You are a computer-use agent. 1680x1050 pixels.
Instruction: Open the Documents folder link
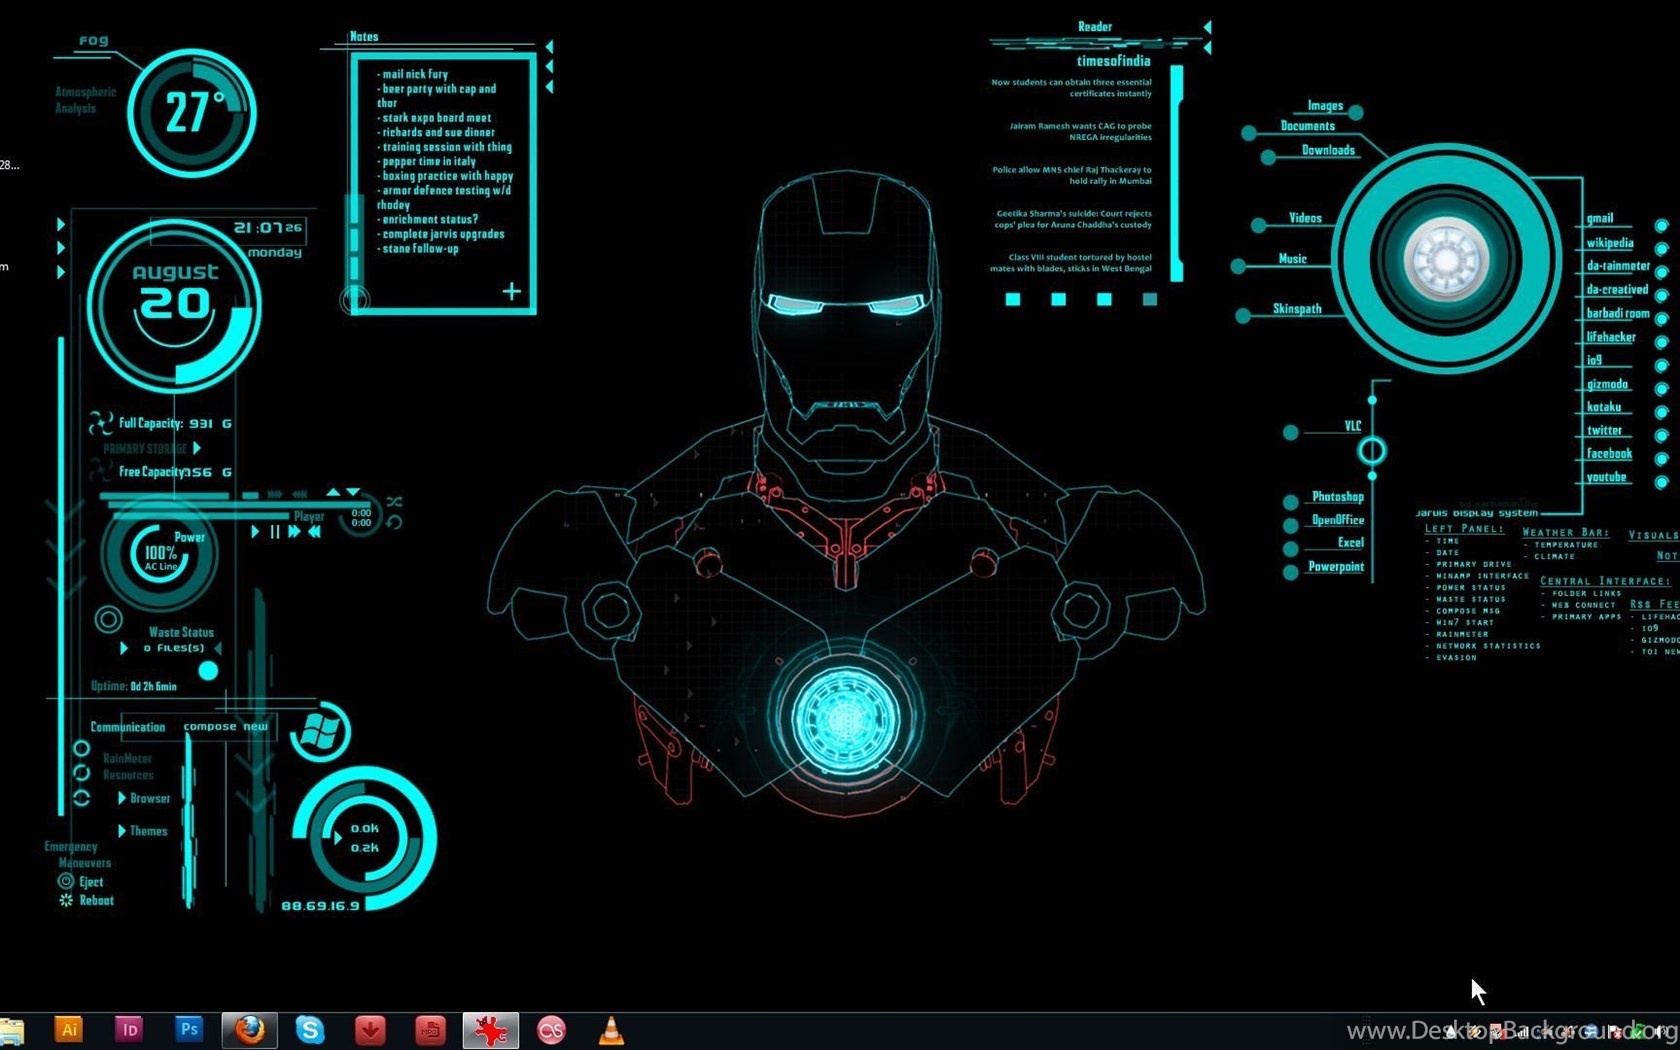pyautogui.click(x=1308, y=126)
